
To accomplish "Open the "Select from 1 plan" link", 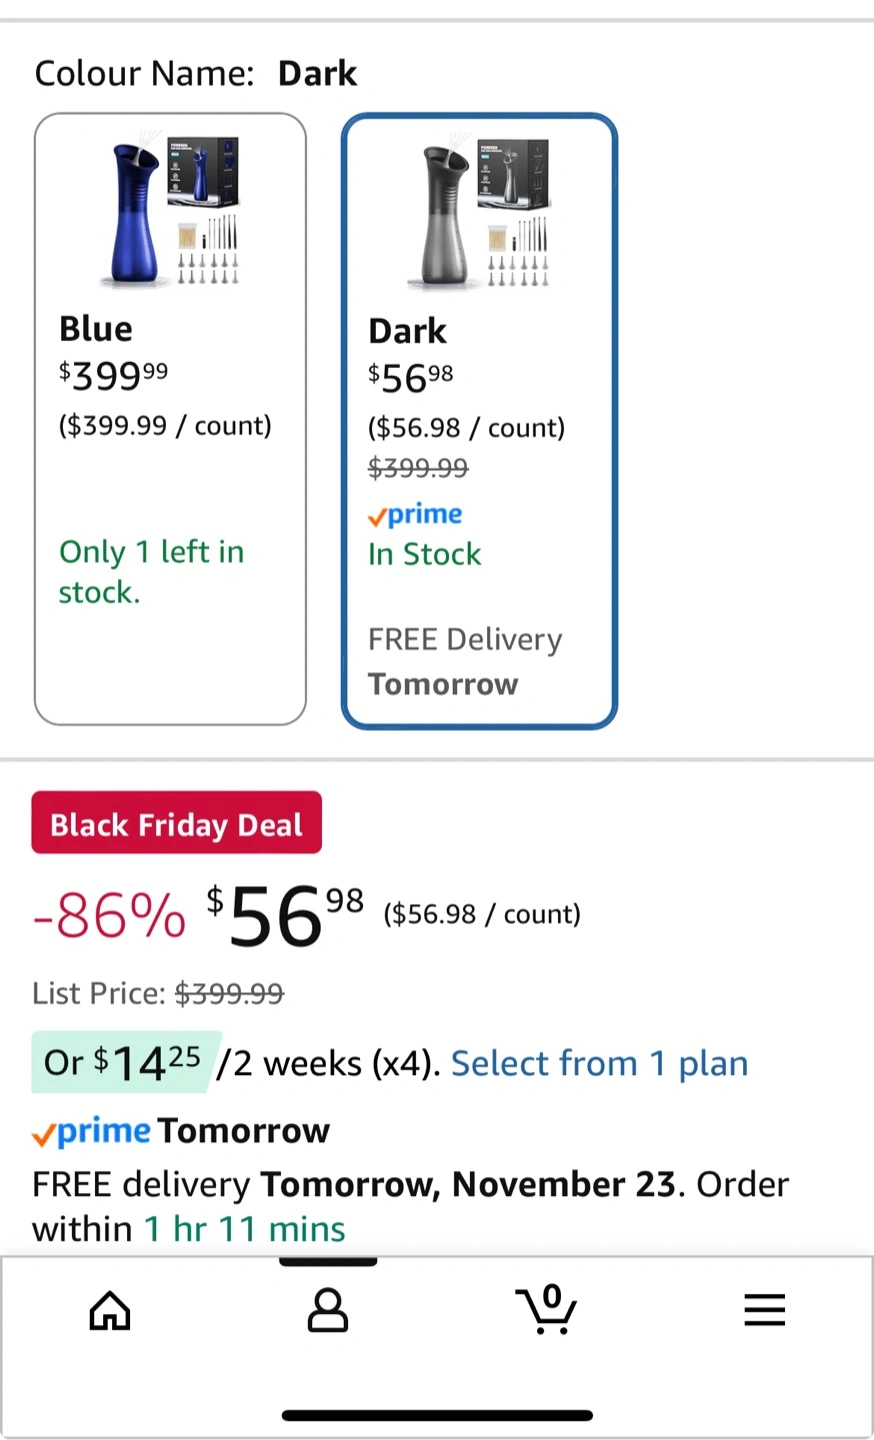I will (599, 1063).
